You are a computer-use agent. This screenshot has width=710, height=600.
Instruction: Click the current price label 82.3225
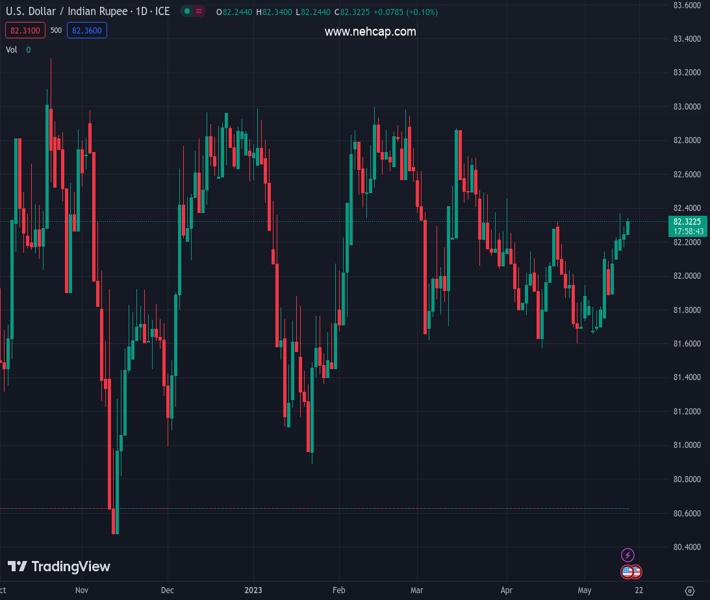point(689,222)
